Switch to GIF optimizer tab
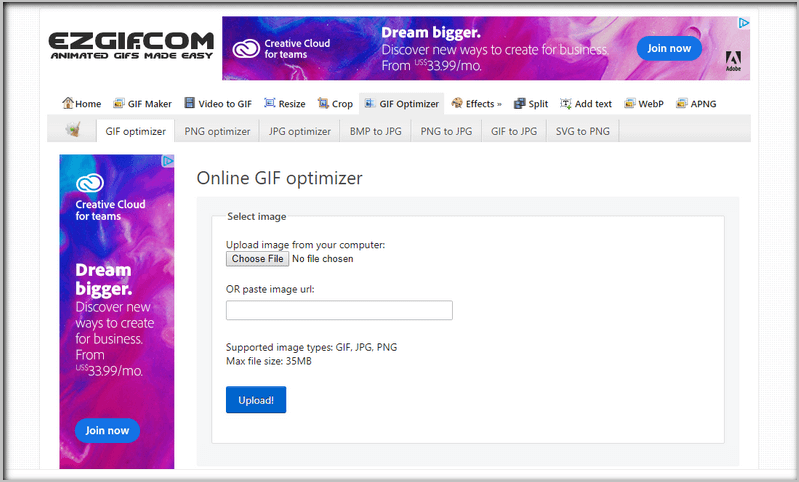 (x=136, y=131)
